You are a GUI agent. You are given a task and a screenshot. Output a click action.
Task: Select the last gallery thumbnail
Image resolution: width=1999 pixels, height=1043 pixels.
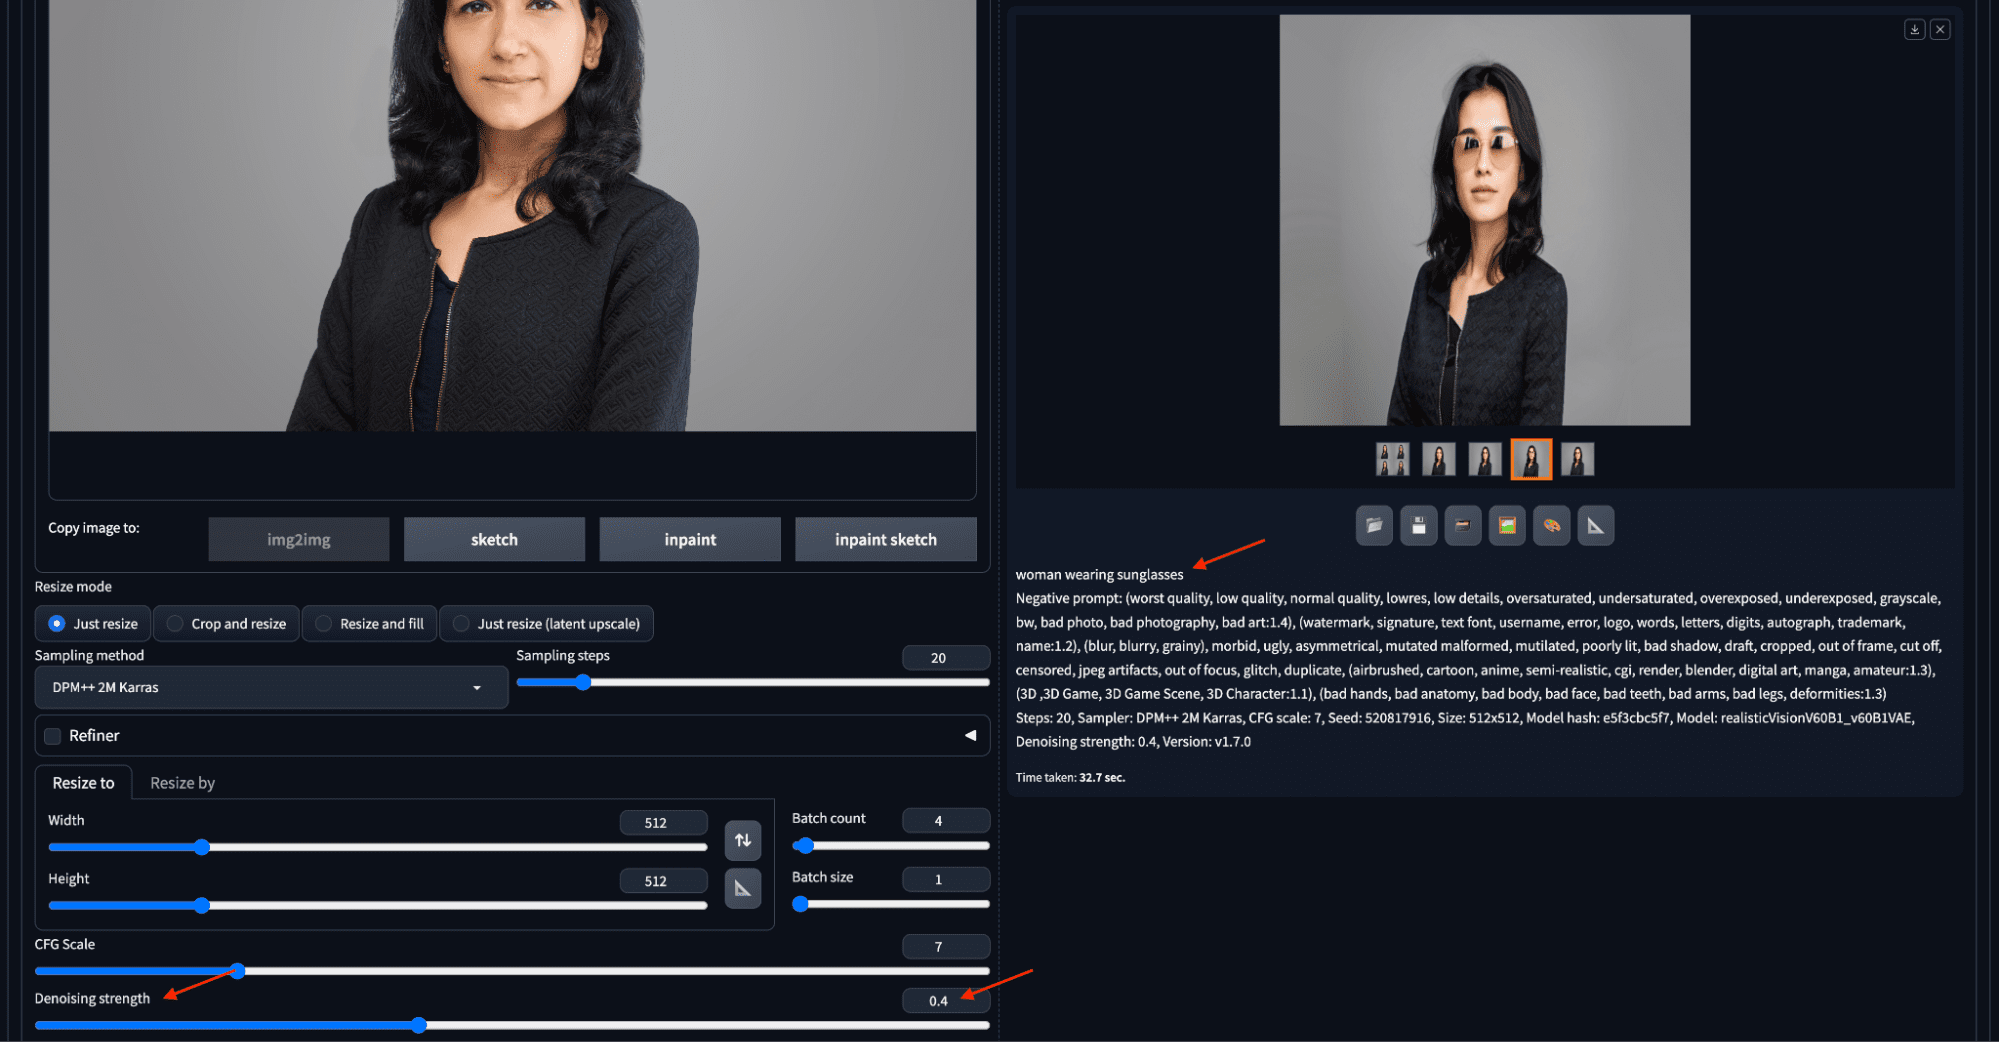[x=1577, y=460]
